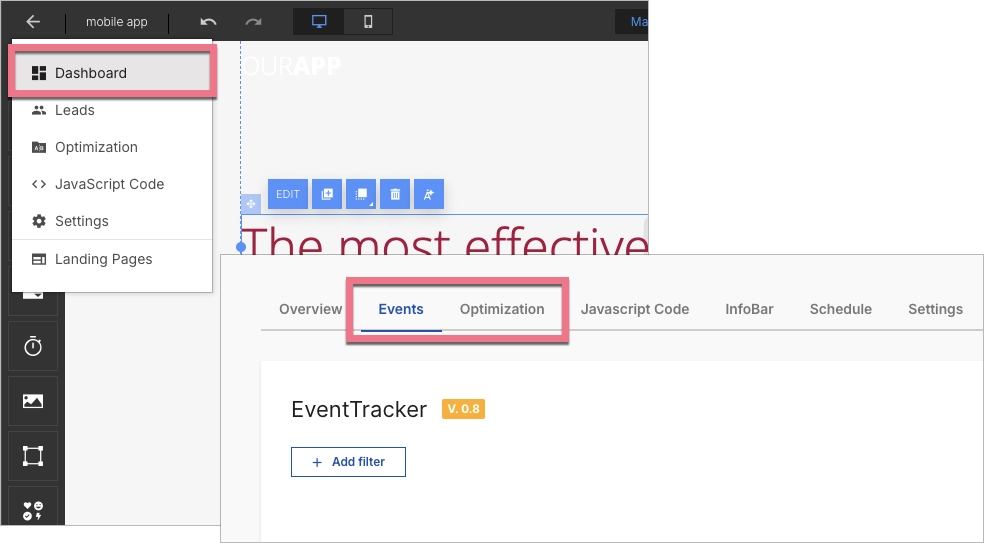Select the image widget in the sidebar
The height and width of the screenshot is (543, 984).
[33, 401]
